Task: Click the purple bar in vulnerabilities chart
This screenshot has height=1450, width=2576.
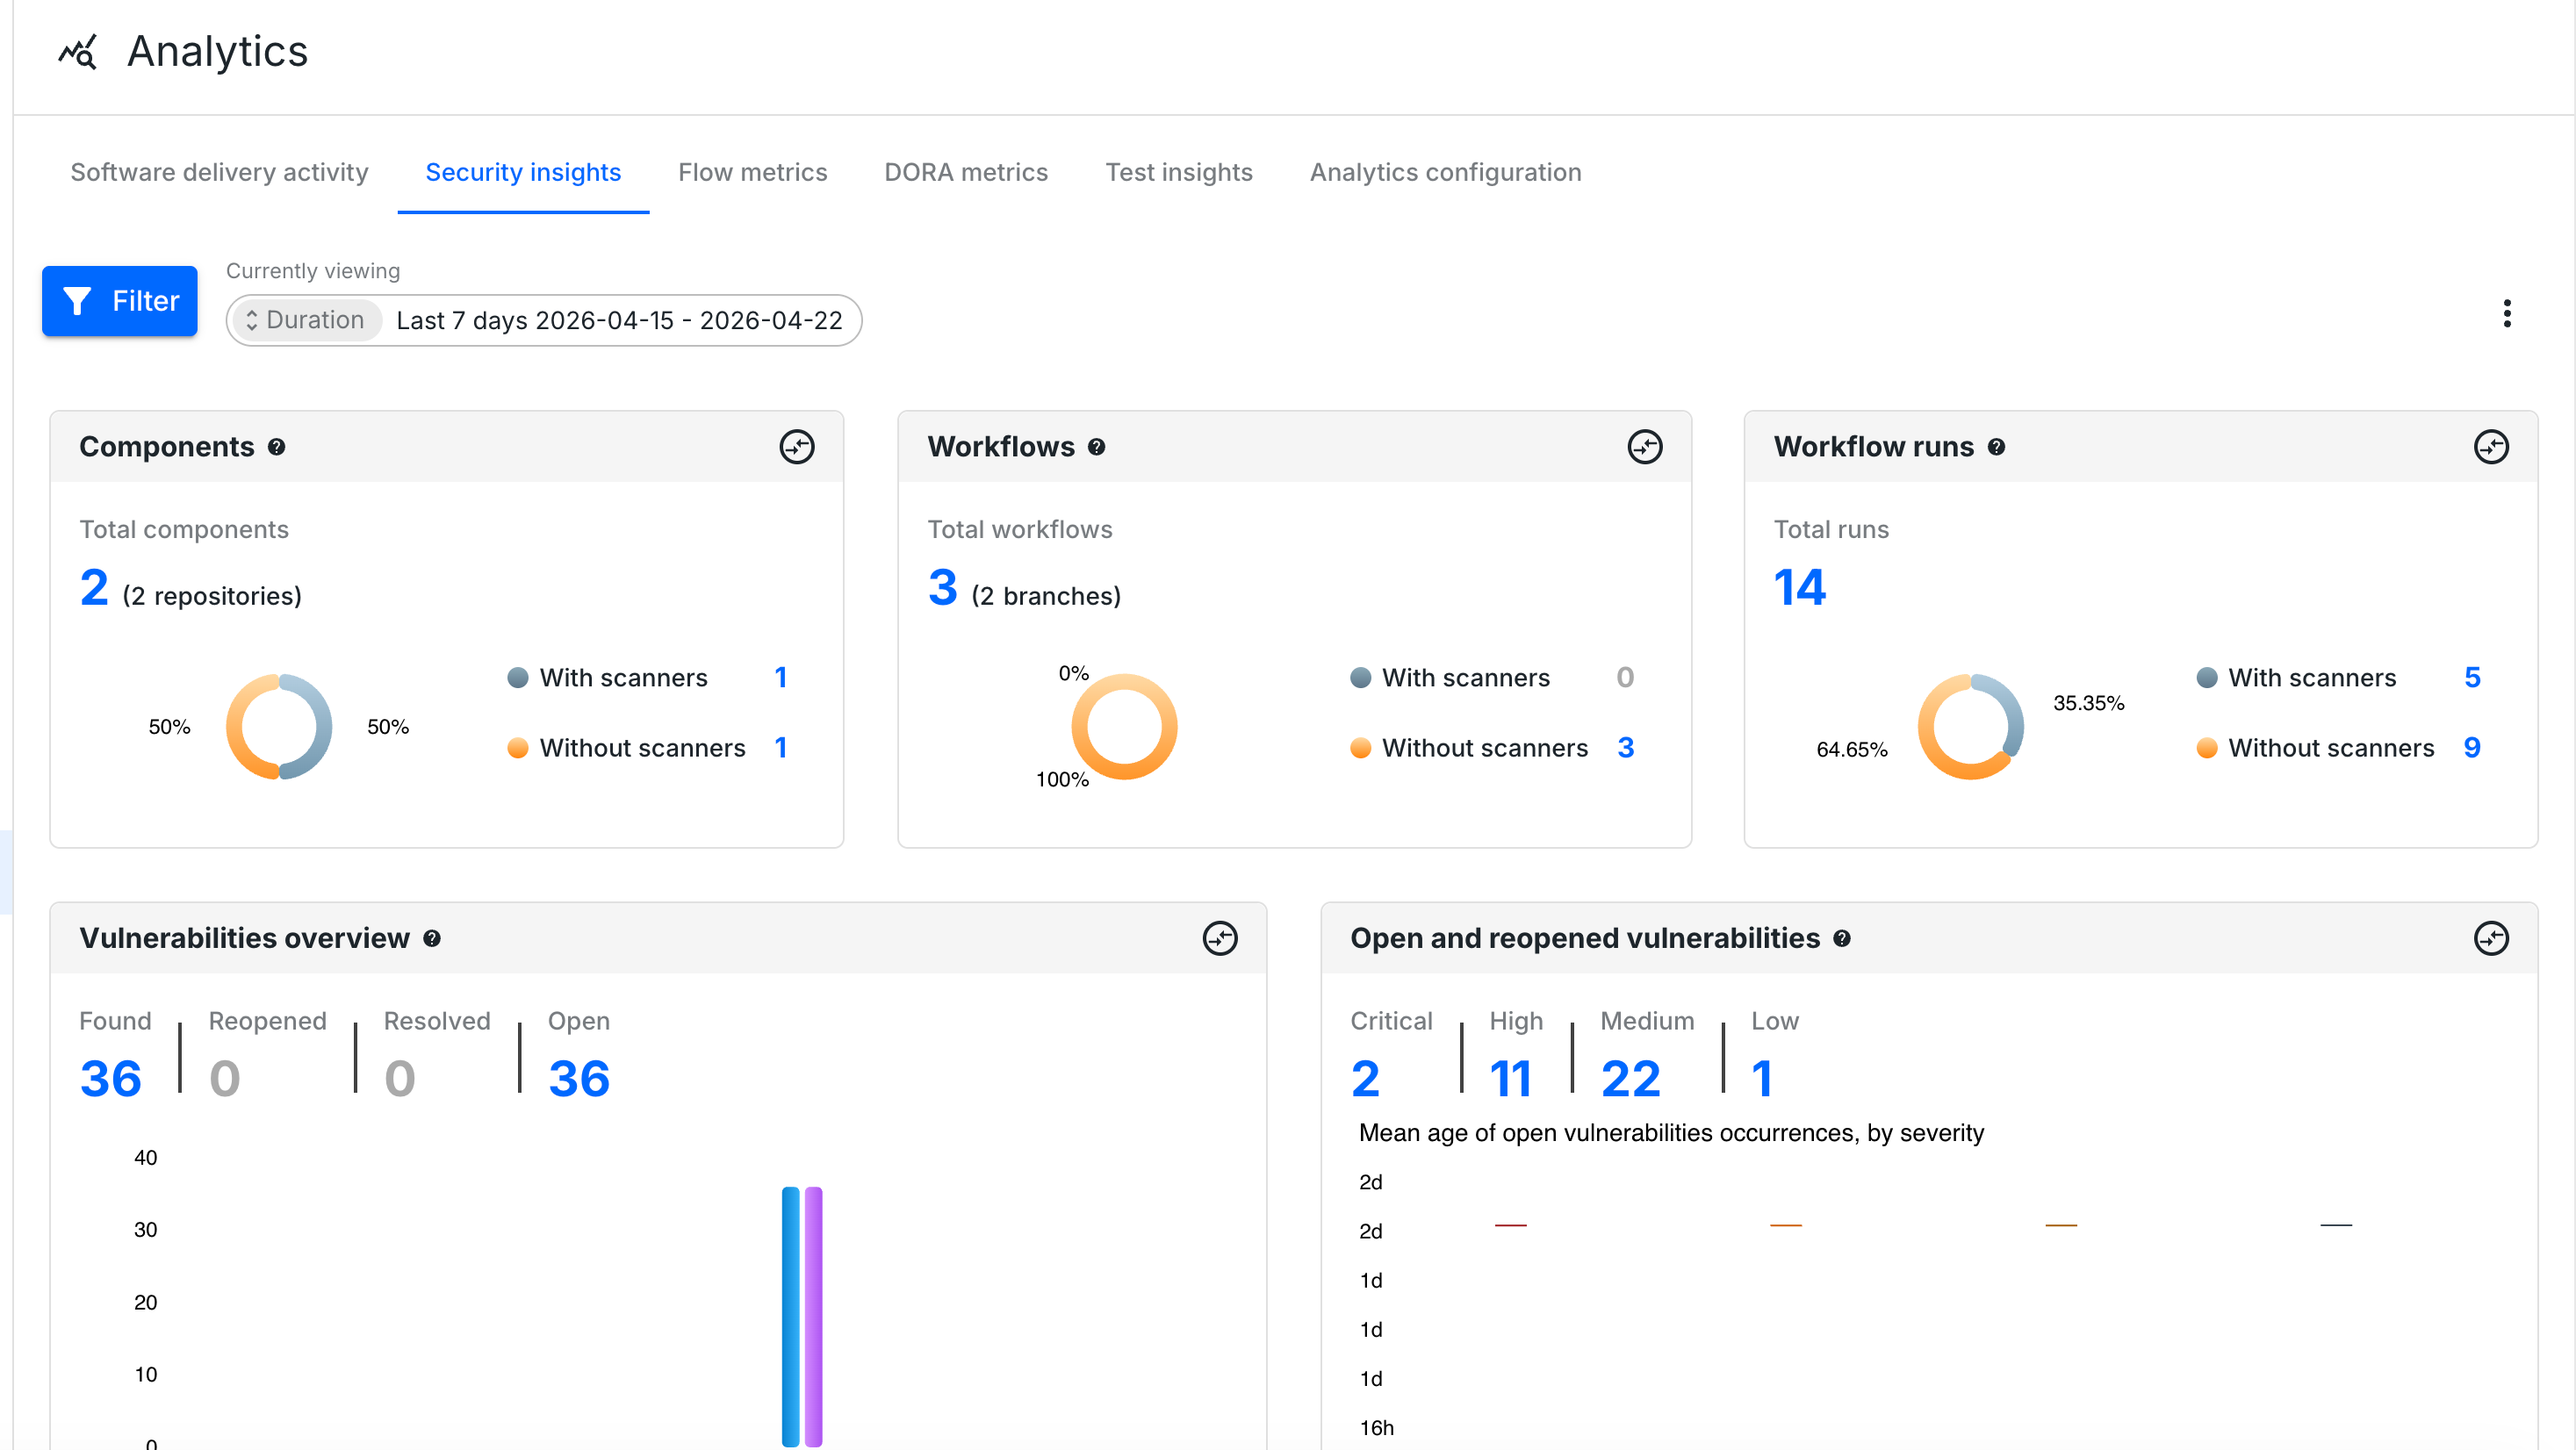Action: coord(813,1316)
